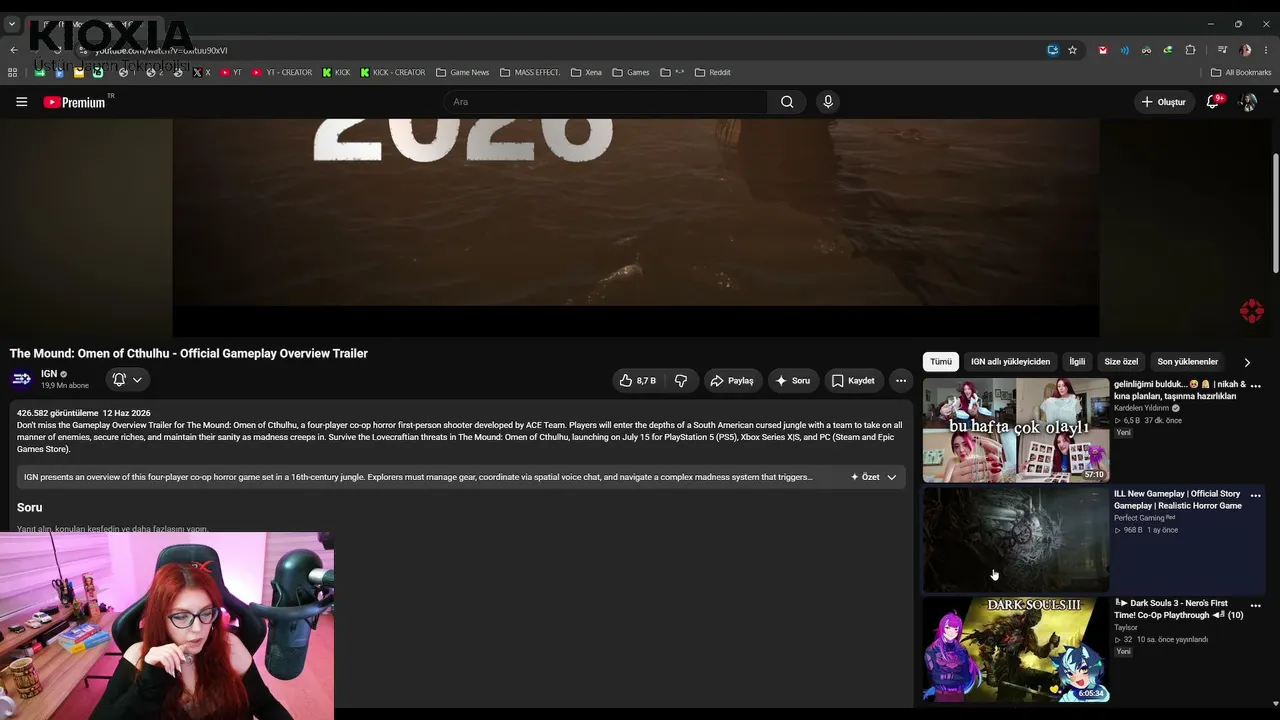Open more options for ILL New Gameplay video
The height and width of the screenshot is (720, 1280).
point(1256,496)
